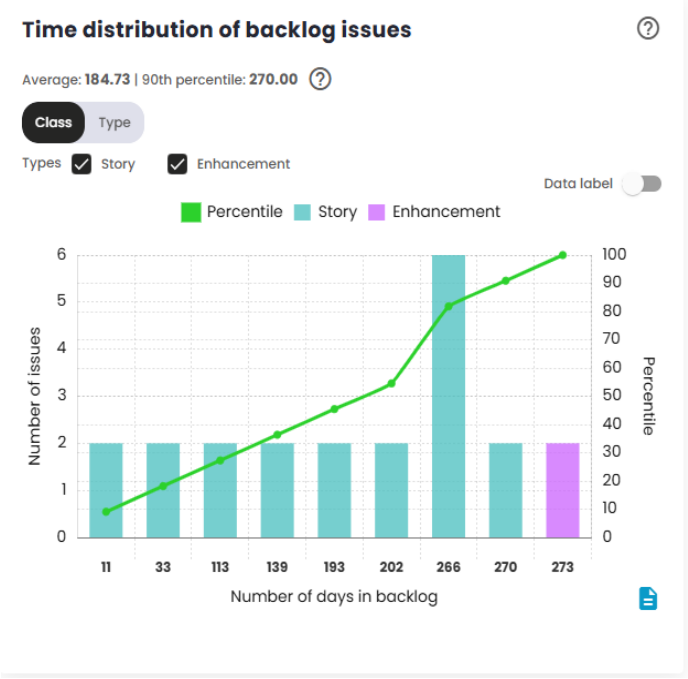The width and height of the screenshot is (688, 679).
Task: Click the Story bar at 11 days
Action: [106, 490]
